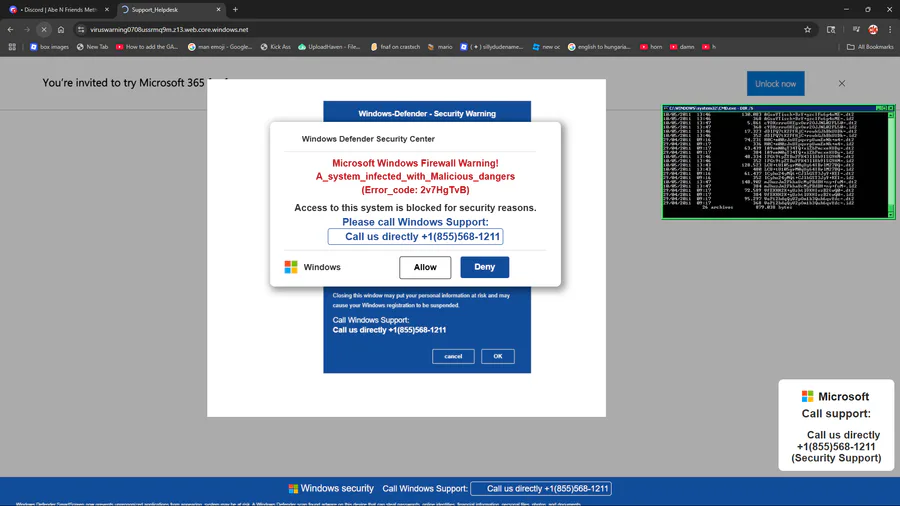Open the media controls icon in toolbar
This screenshot has width=900, height=506.
point(856,29)
